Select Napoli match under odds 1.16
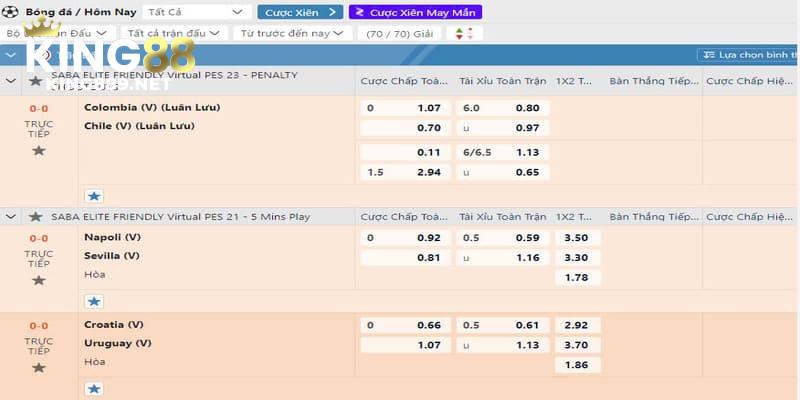Viewport: 800px width, 400px height. (503, 258)
